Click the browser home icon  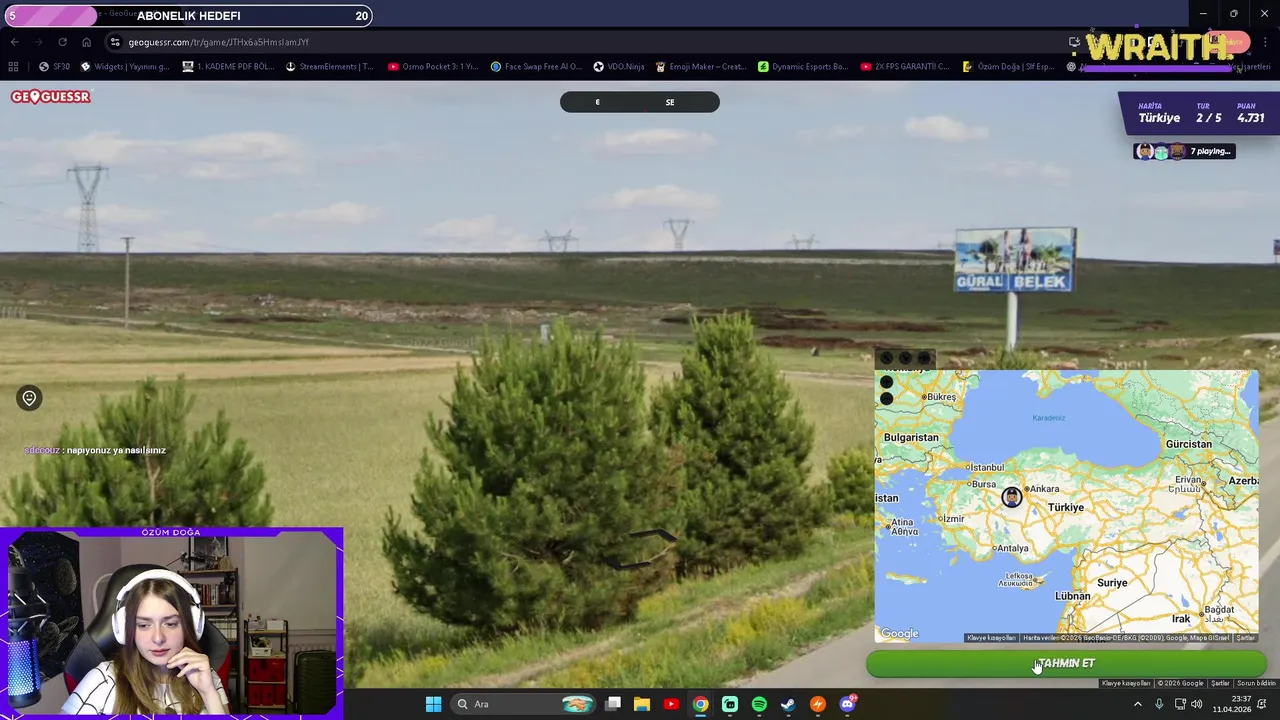[x=86, y=42]
